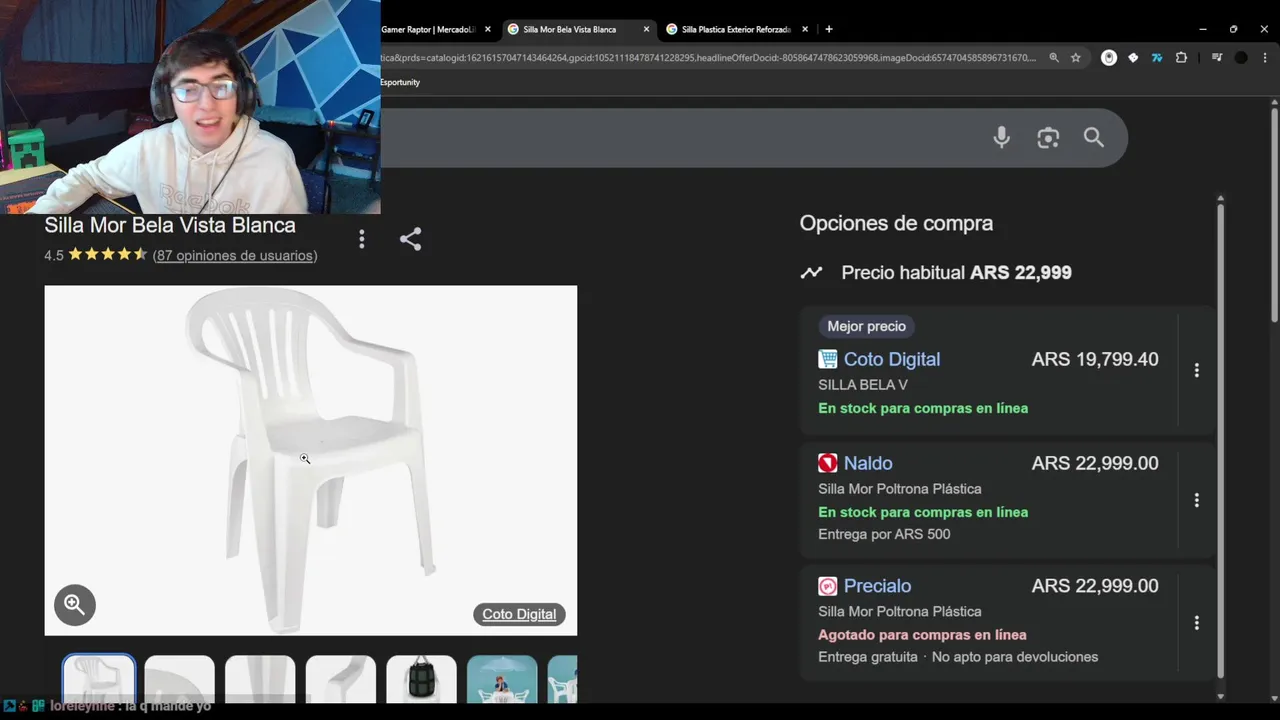This screenshot has width=1280, height=720.
Task: Select the beach scene thumbnail
Action: click(x=502, y=678)
